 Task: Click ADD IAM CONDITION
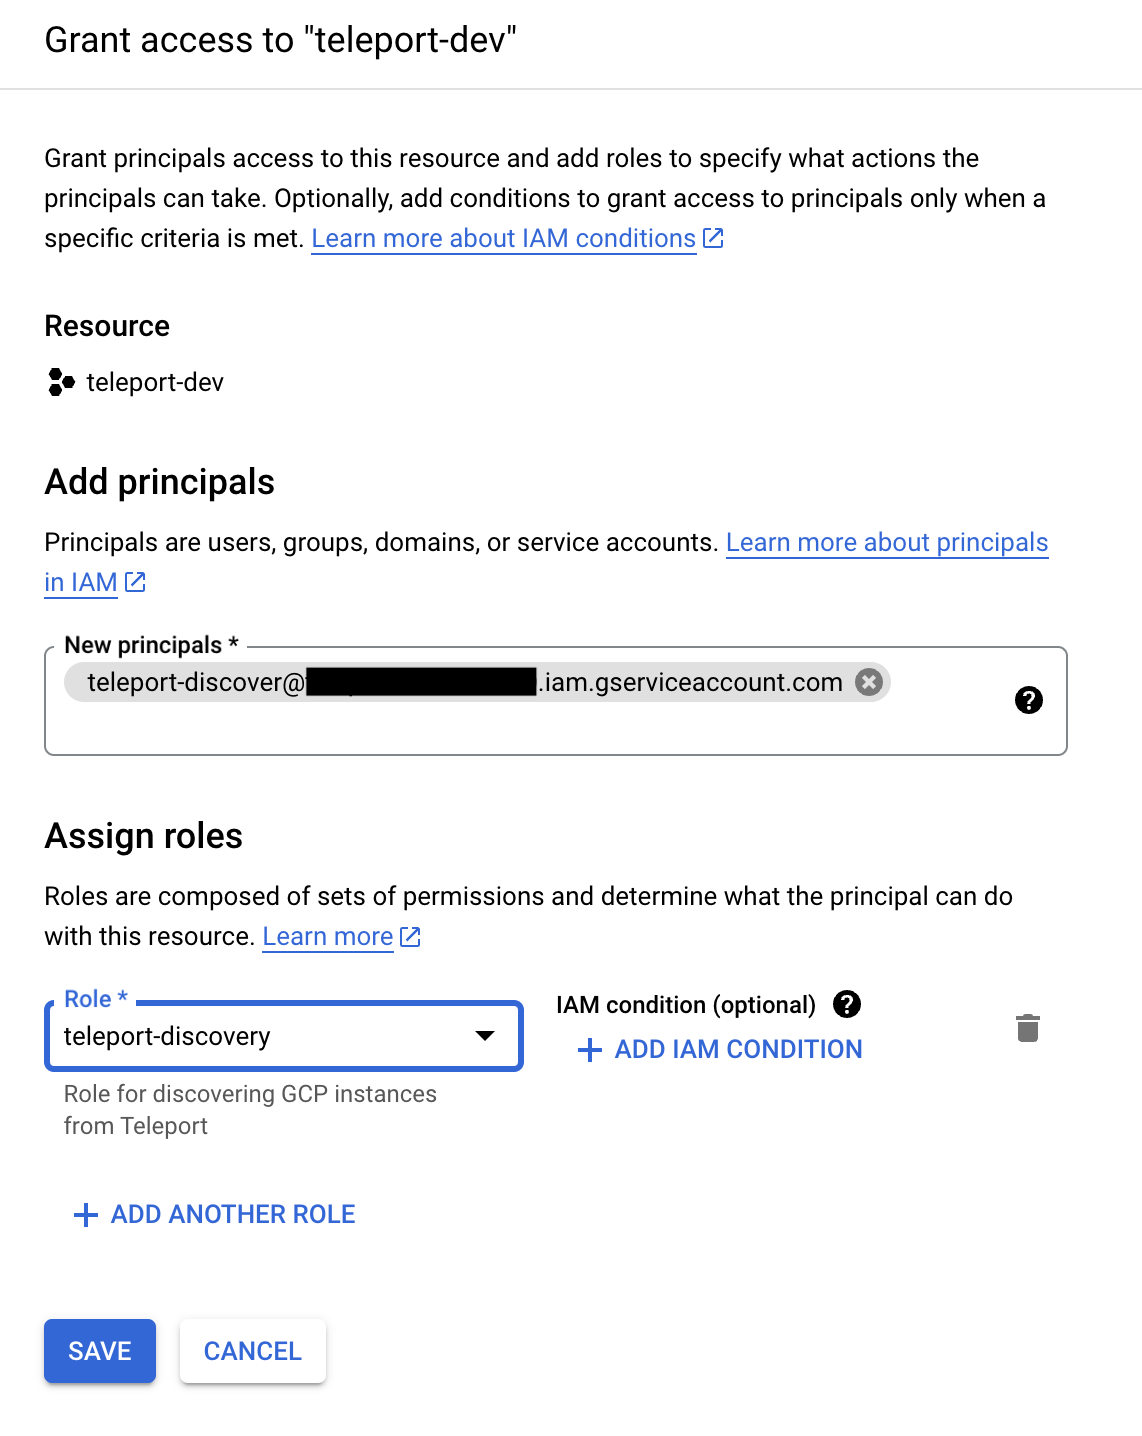tap(738, 1049)
